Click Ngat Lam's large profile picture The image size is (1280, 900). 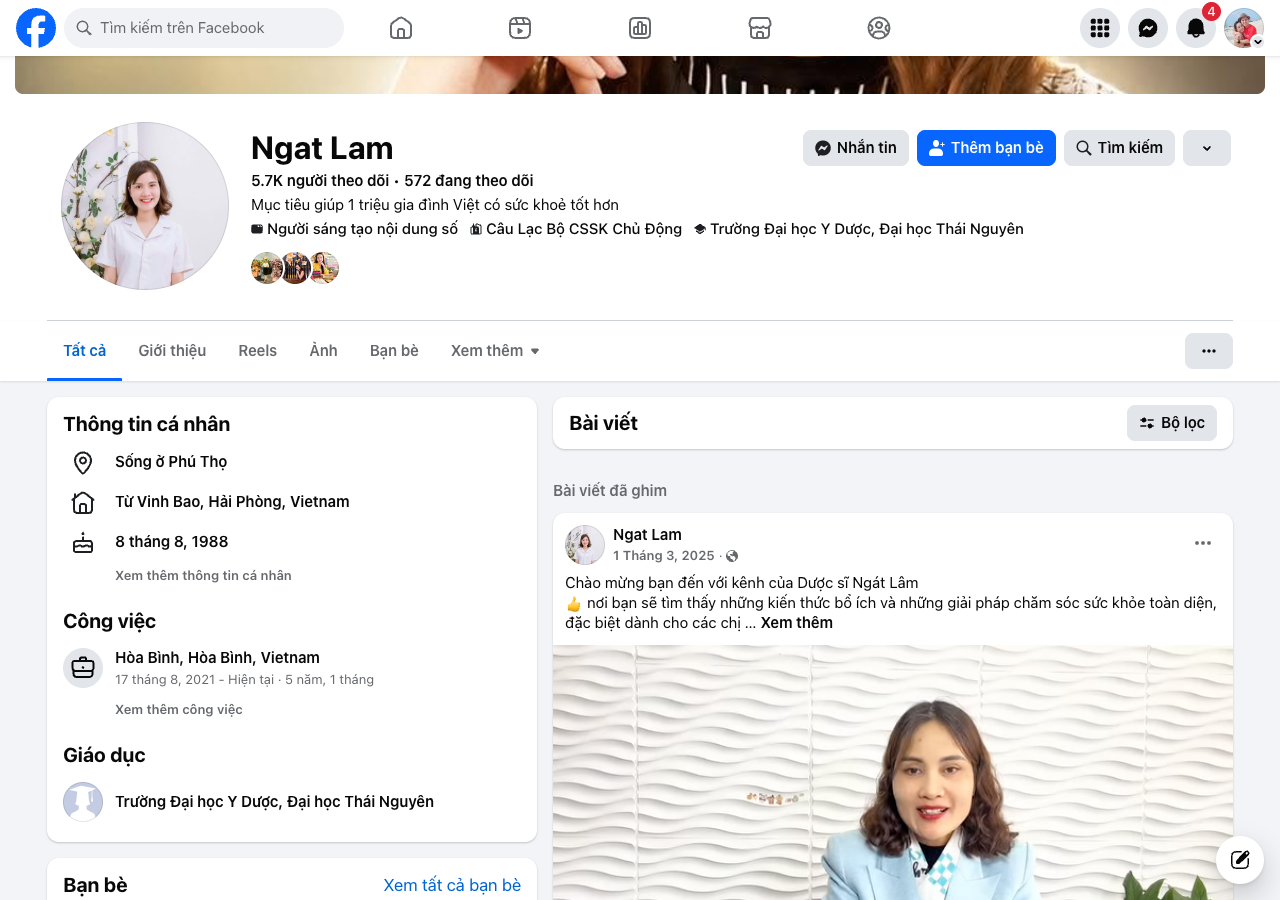pos(145,206)
